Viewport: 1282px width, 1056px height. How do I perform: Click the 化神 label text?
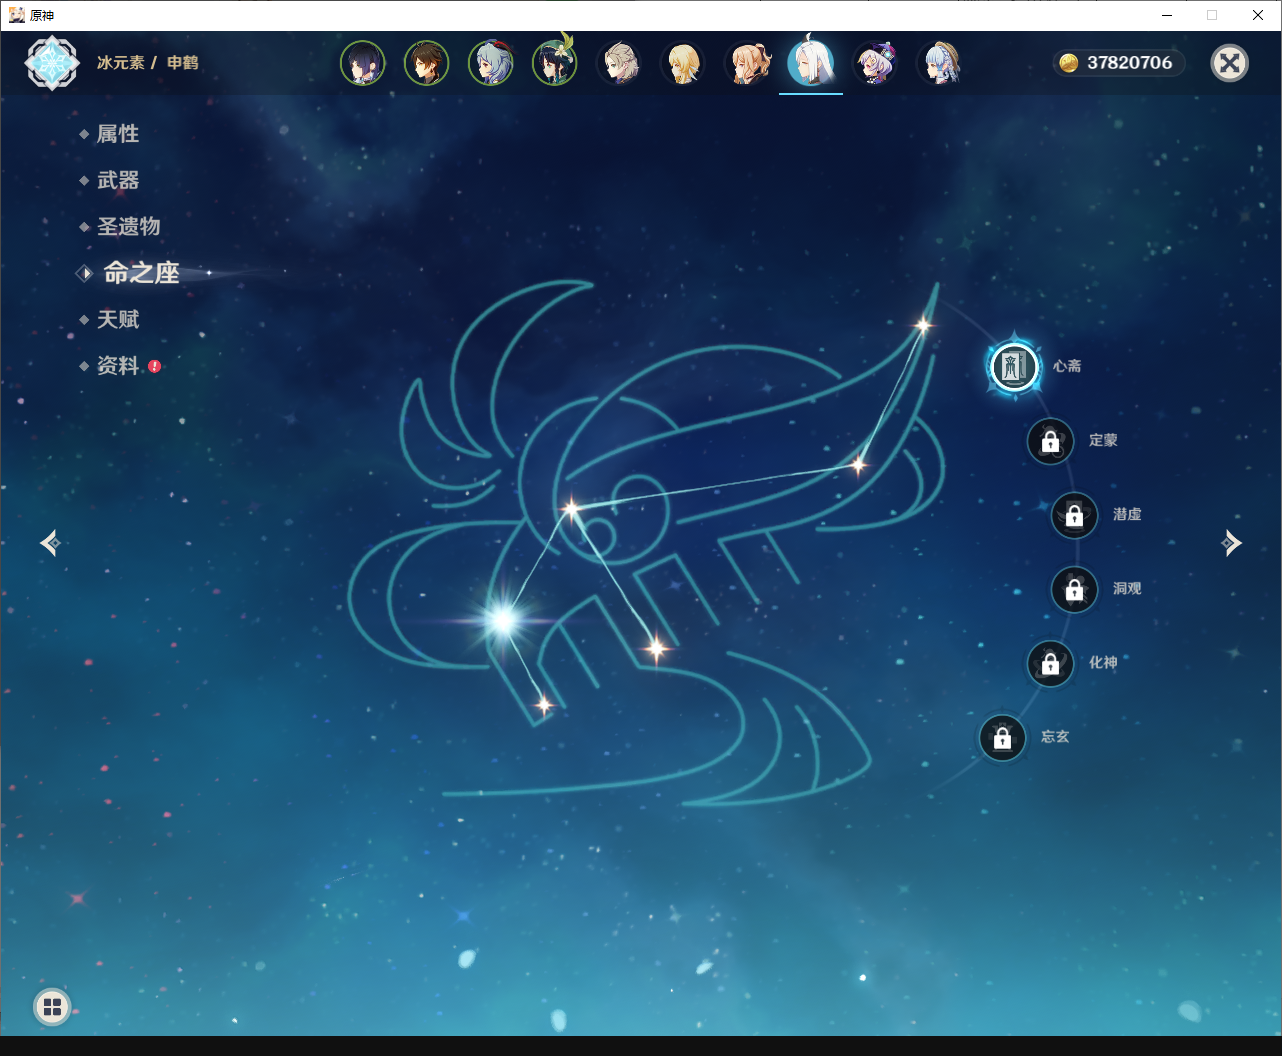tap(1103, 662)
